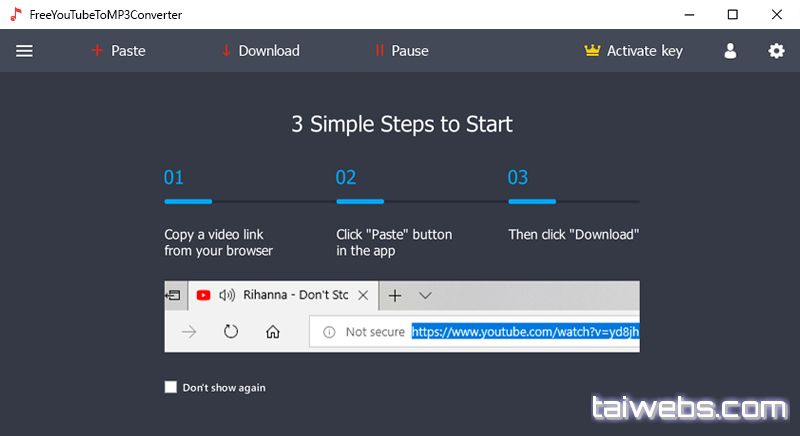Click the Pause button
The image size is (800, 436).
point(402,51)
